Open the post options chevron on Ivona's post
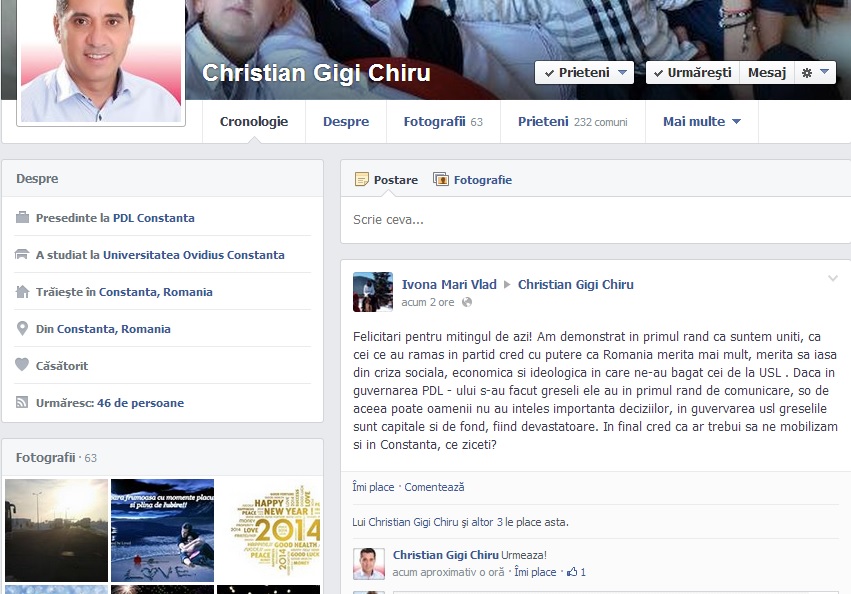Screen dimensions: 851x594 (833, 279)
